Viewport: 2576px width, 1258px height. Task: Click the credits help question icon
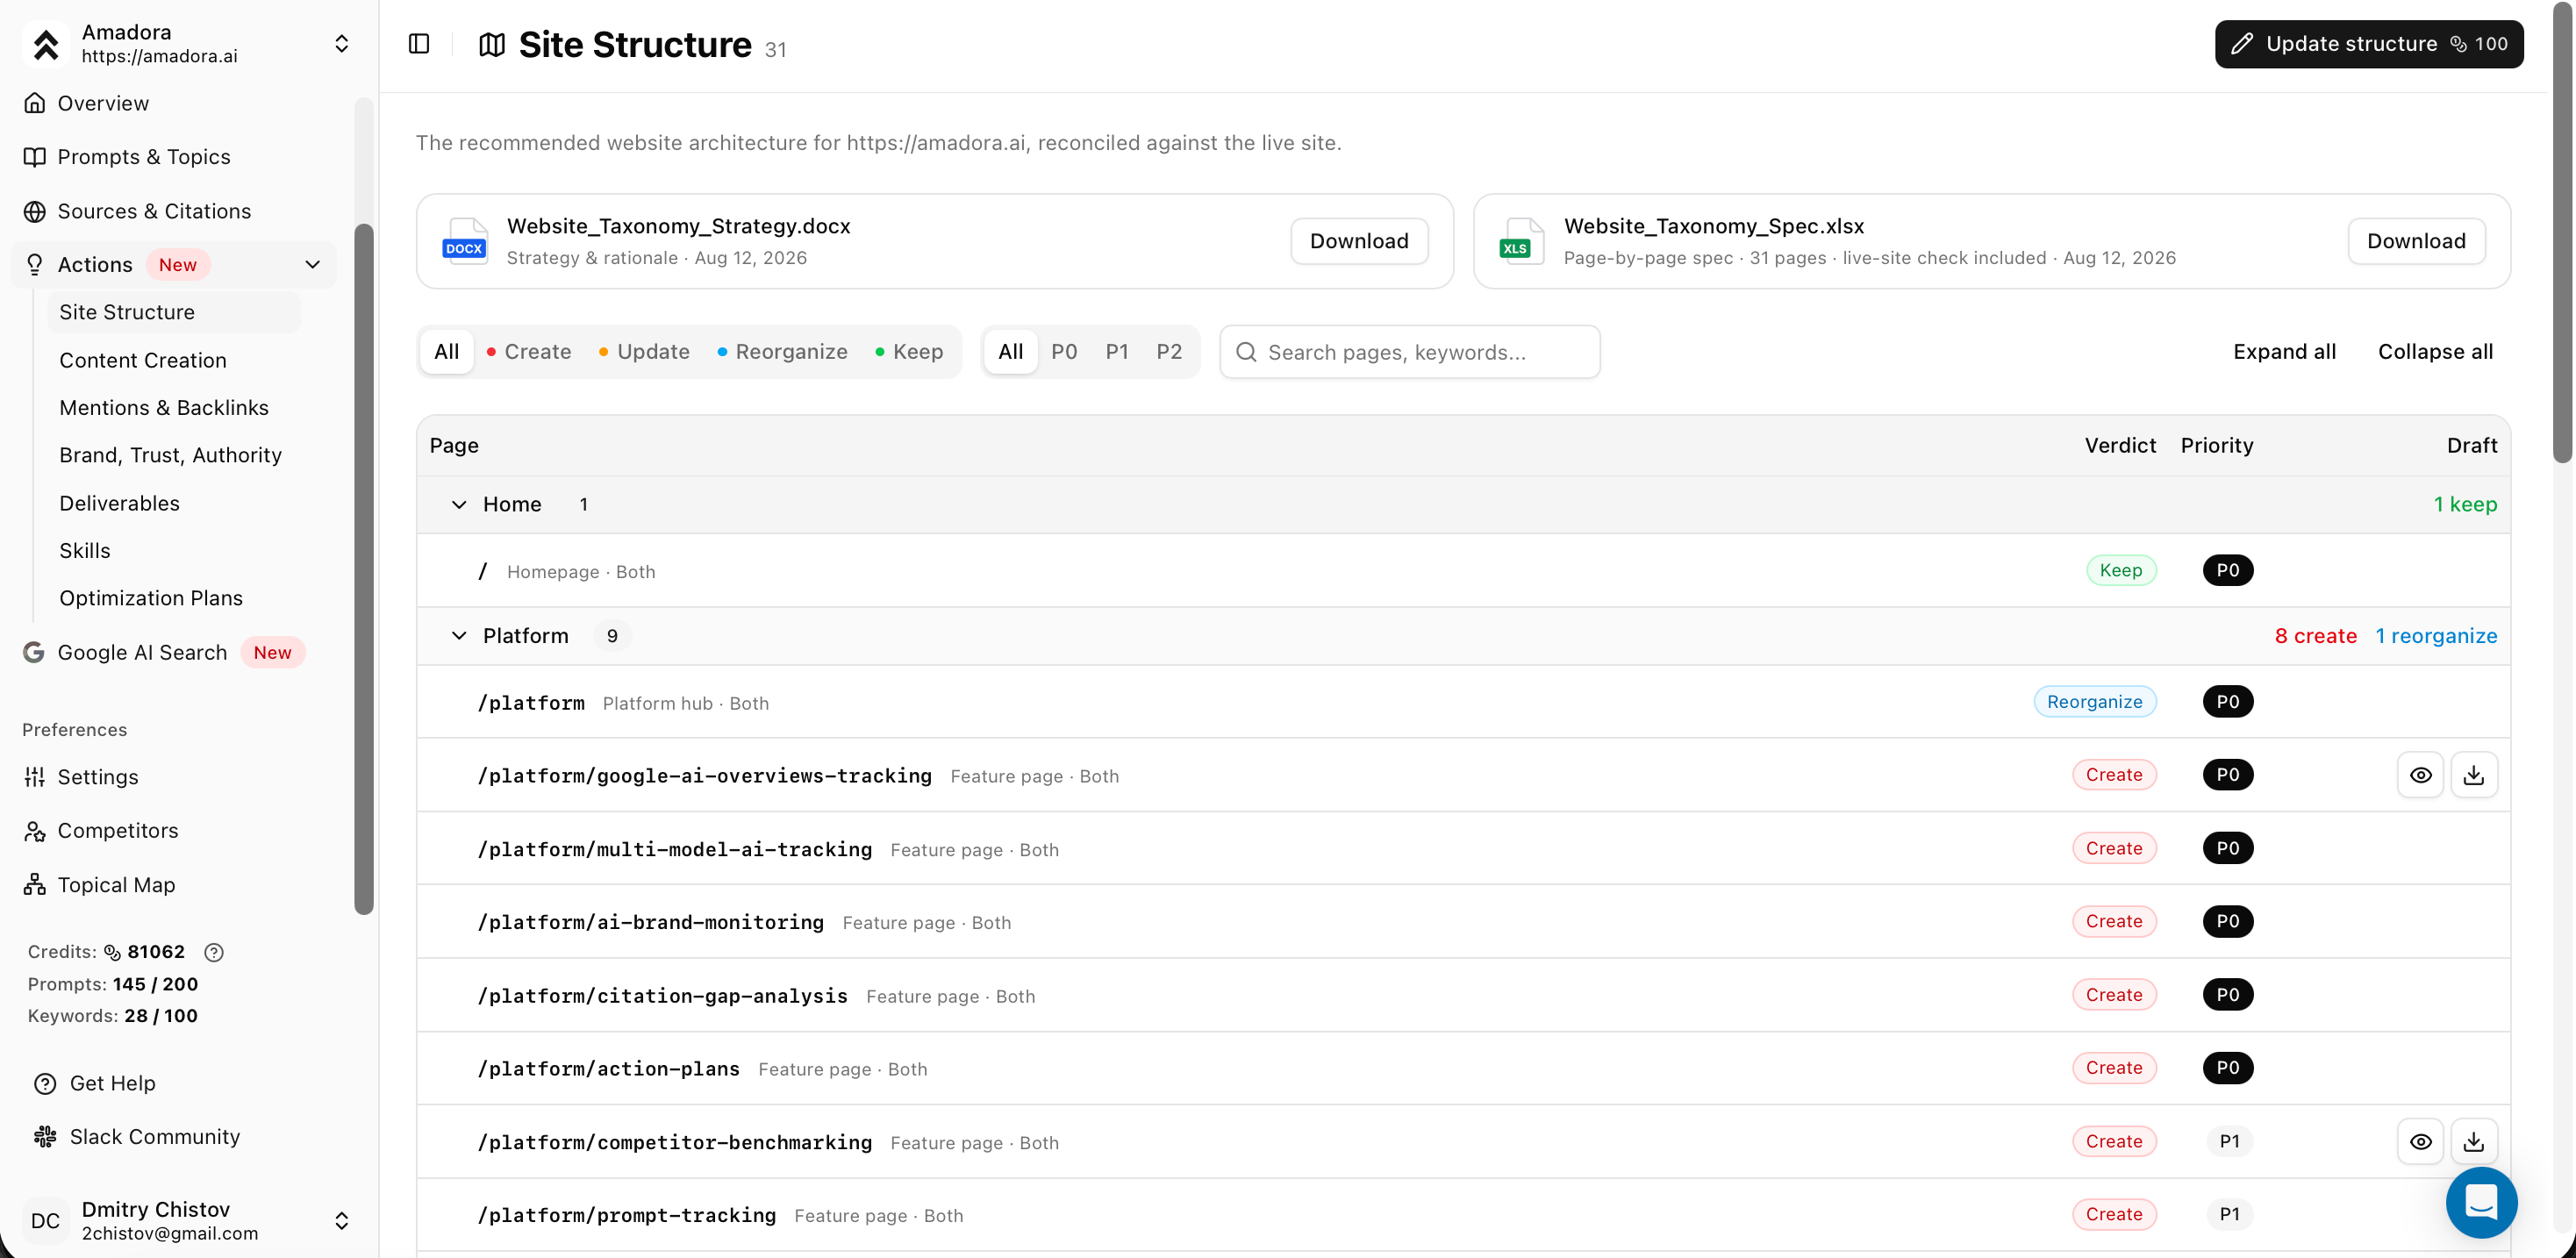tap(214, 952)
